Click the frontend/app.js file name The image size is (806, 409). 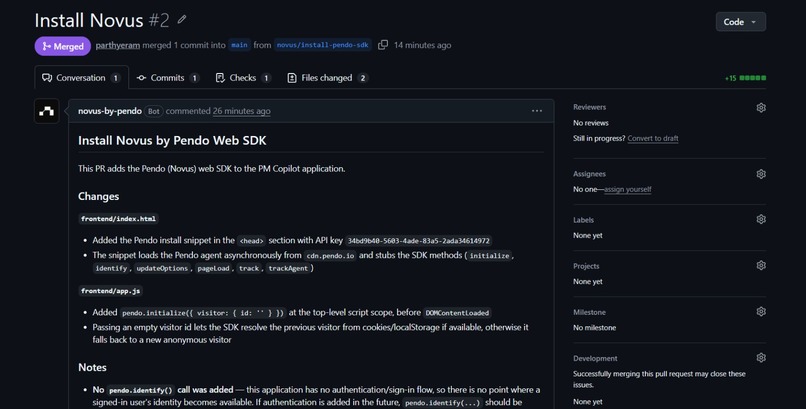click(111, 291)
